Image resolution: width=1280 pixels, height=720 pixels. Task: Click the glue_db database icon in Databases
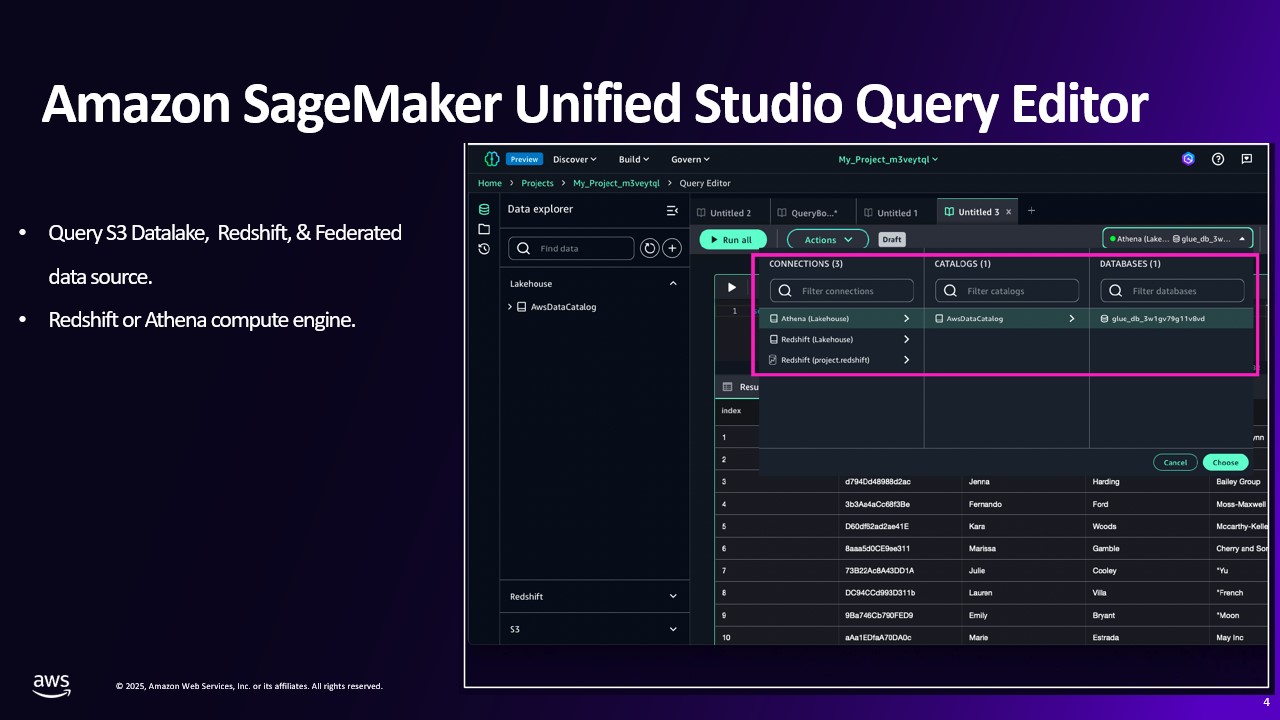click(x=1104, y=319)
